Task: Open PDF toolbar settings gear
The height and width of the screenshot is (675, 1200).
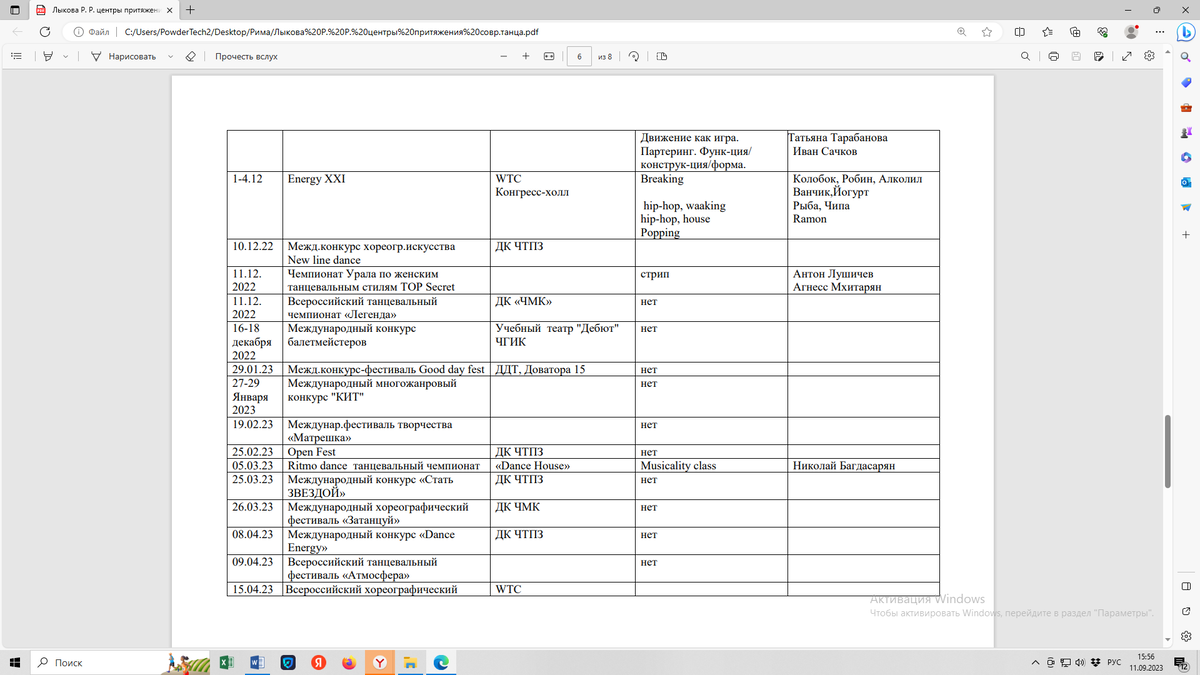Action: [1150, 56]
